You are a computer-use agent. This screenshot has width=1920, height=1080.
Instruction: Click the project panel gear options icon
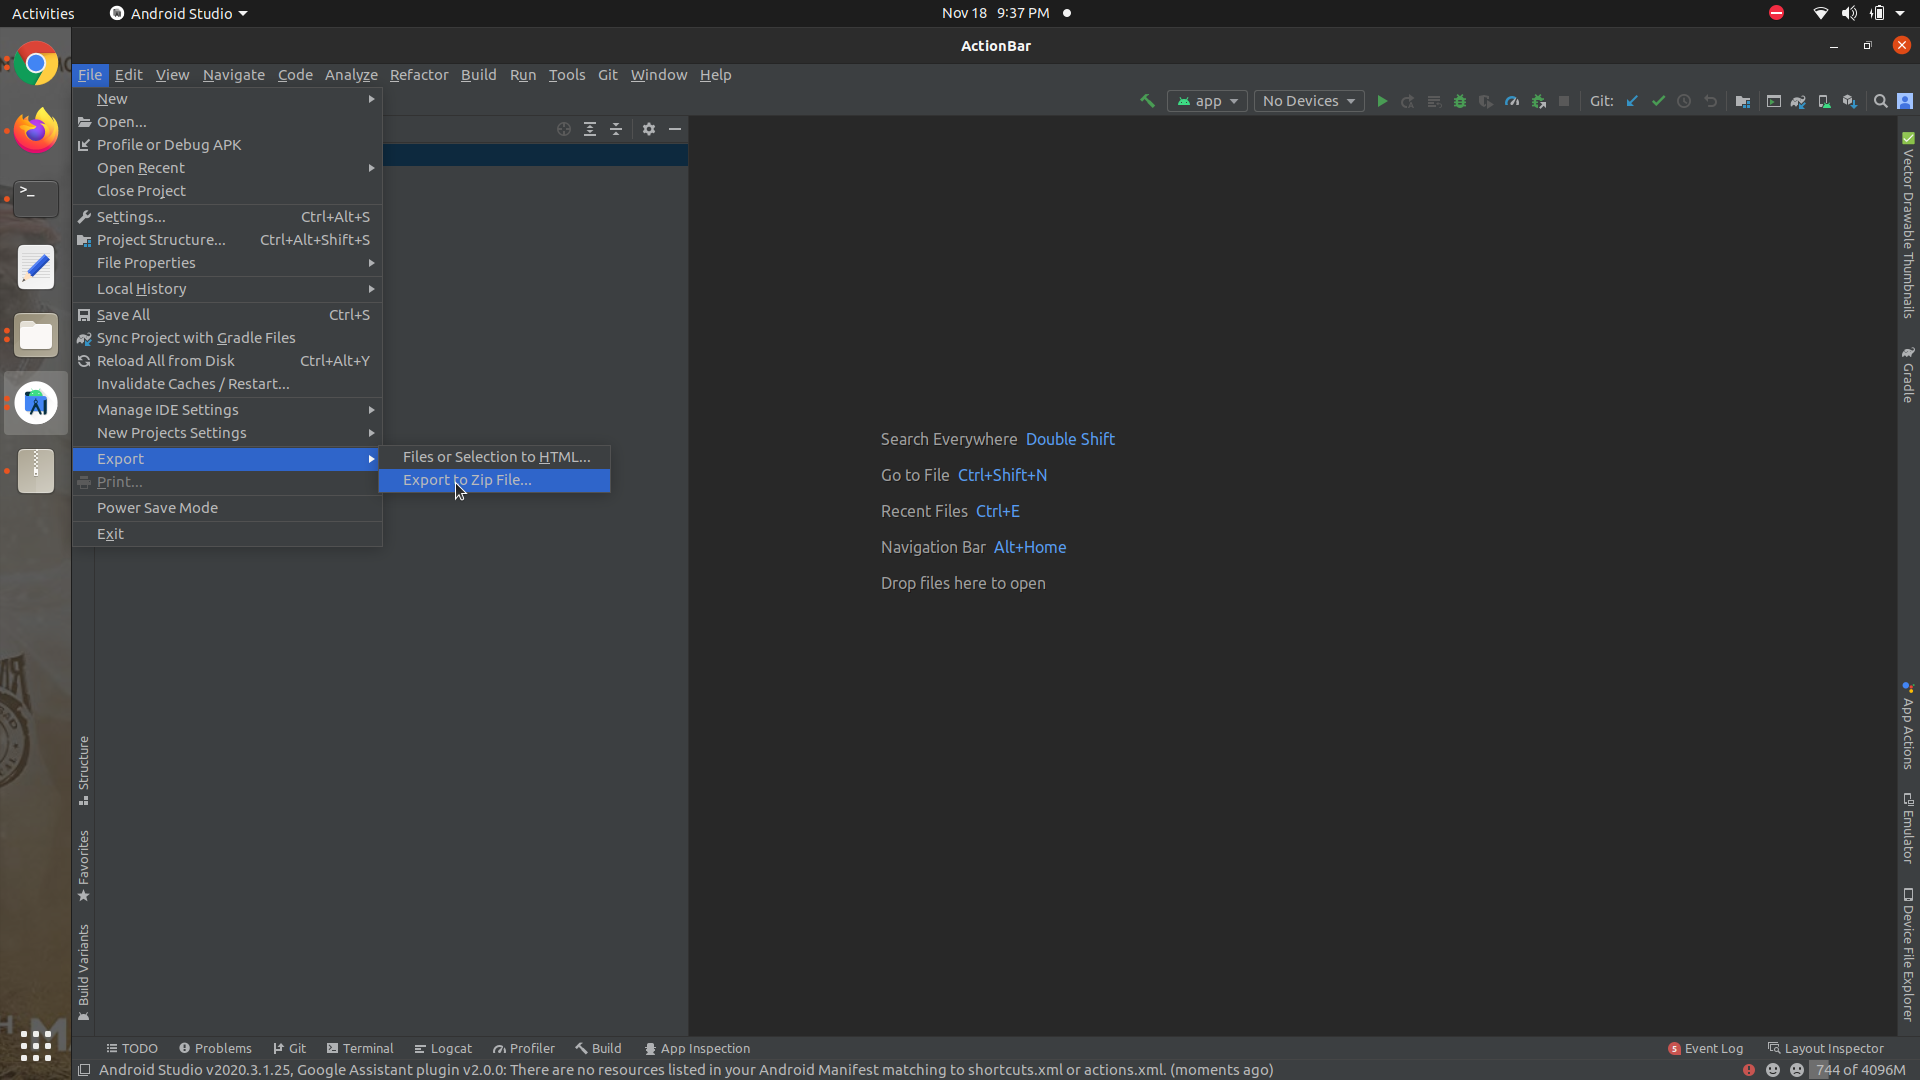pos(649,129)
